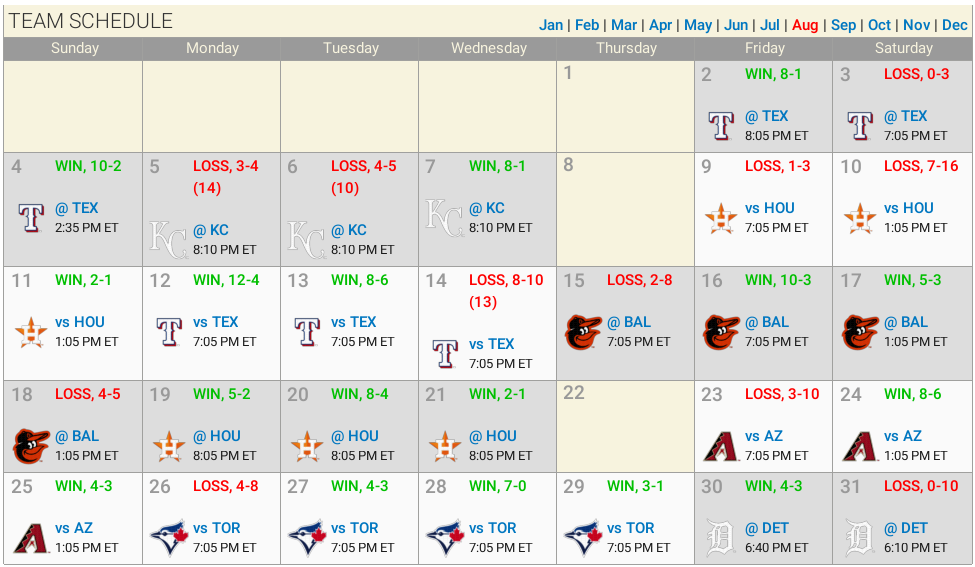Open the 'vs HOU' link on August 10
Image resolution: width=975 pixels, height=567 pixels.
coord(909,208)
